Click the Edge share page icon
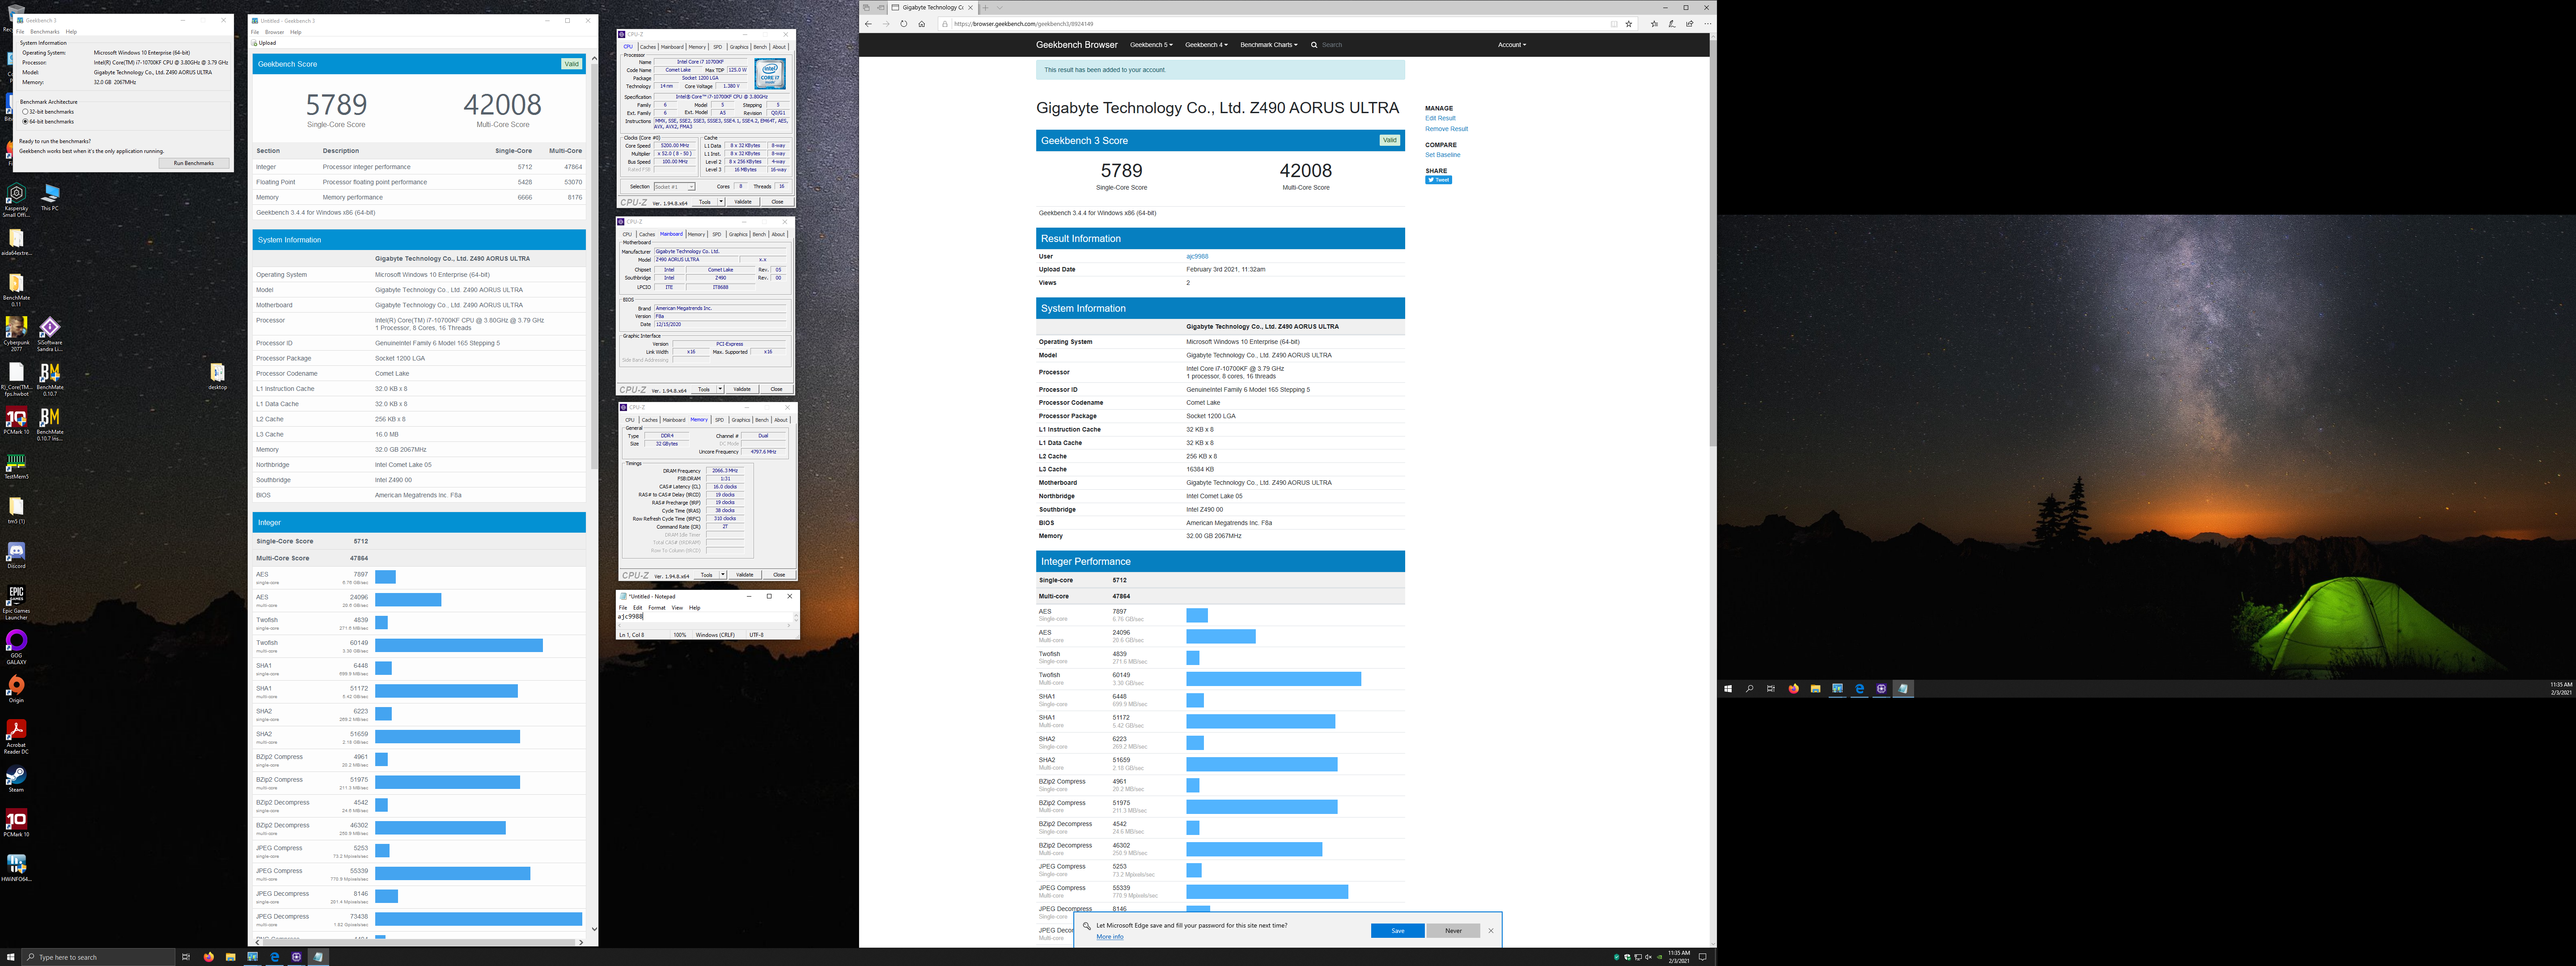Screen dimensions: 2576x966 tap(1690, 24)
